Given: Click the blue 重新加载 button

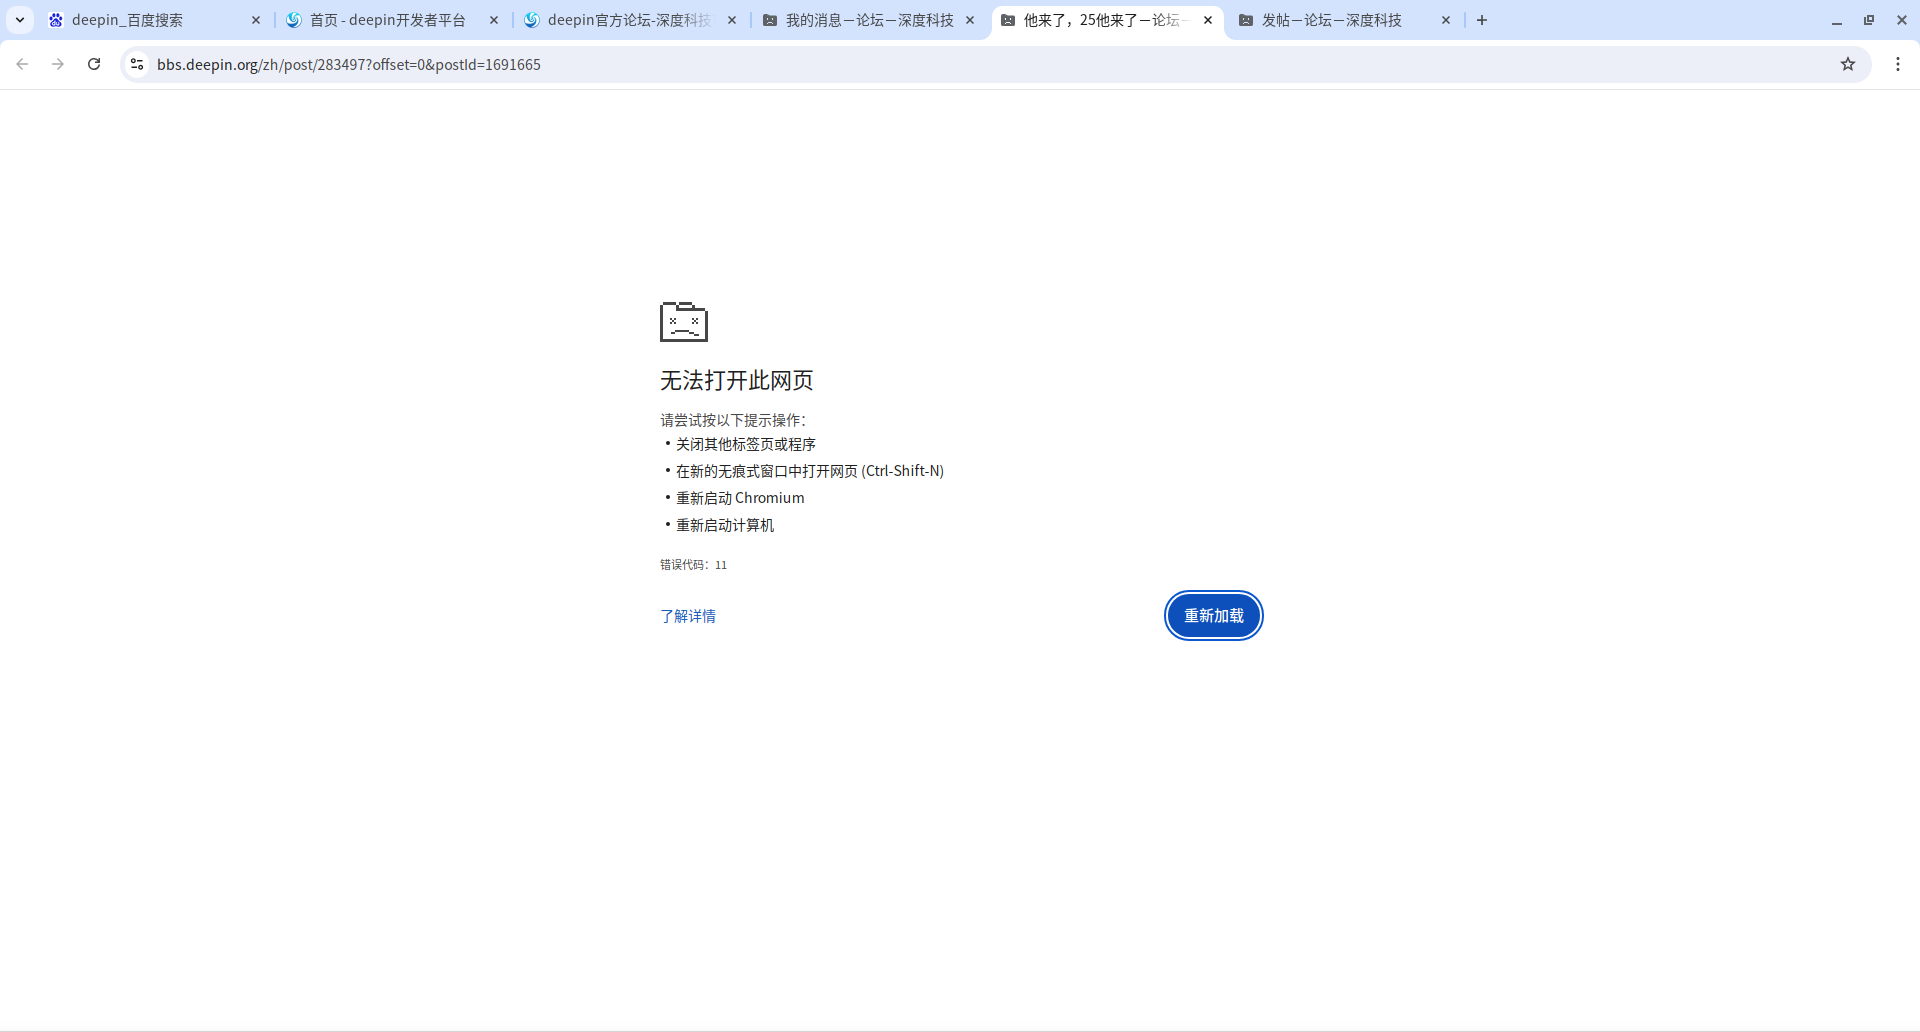Looking at the screenshot, I should (1214, 615).
